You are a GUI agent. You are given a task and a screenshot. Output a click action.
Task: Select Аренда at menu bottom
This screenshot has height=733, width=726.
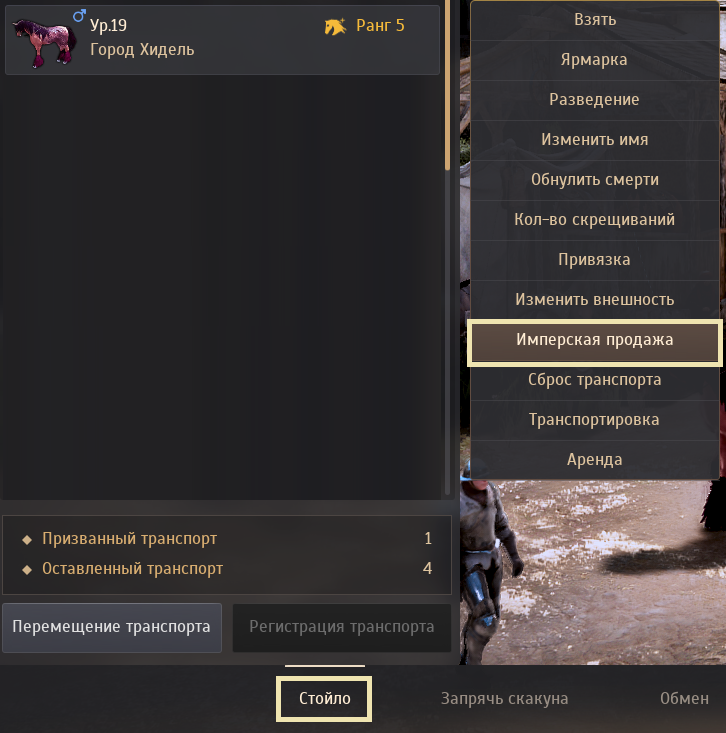[594, 460]
